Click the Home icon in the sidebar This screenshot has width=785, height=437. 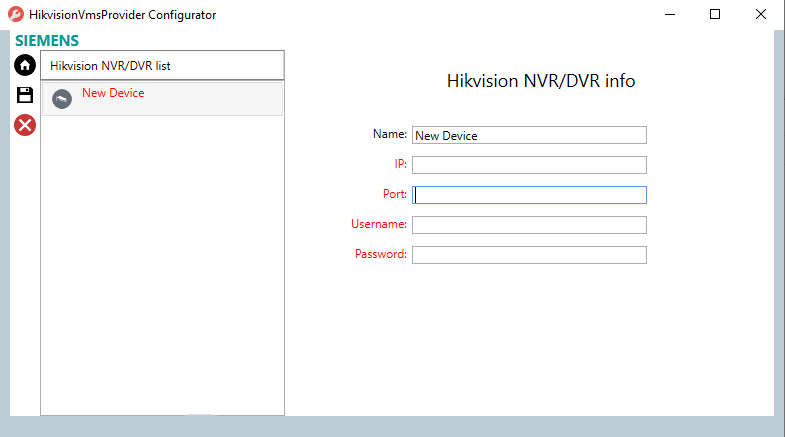coord(25,66)
